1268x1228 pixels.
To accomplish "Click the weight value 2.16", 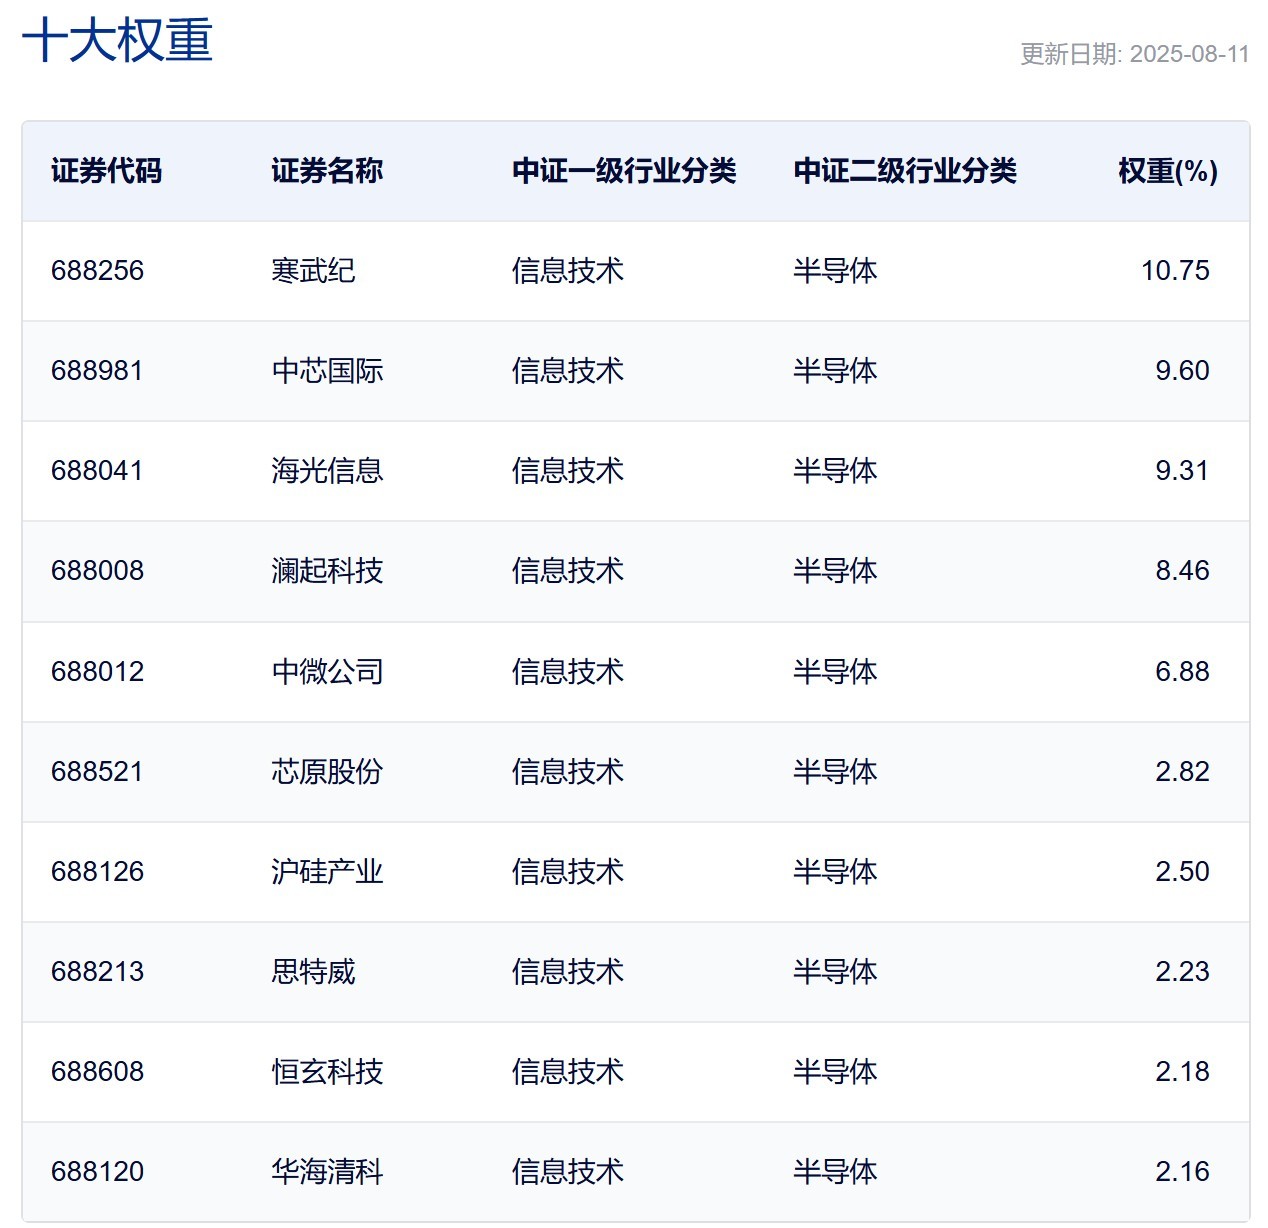I will click(x=1182, y=1171).
